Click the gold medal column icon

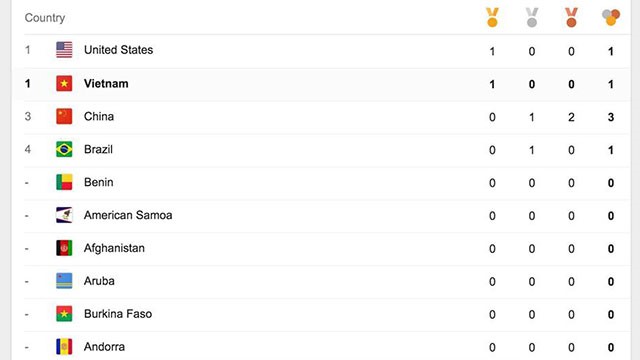(492, 18)
